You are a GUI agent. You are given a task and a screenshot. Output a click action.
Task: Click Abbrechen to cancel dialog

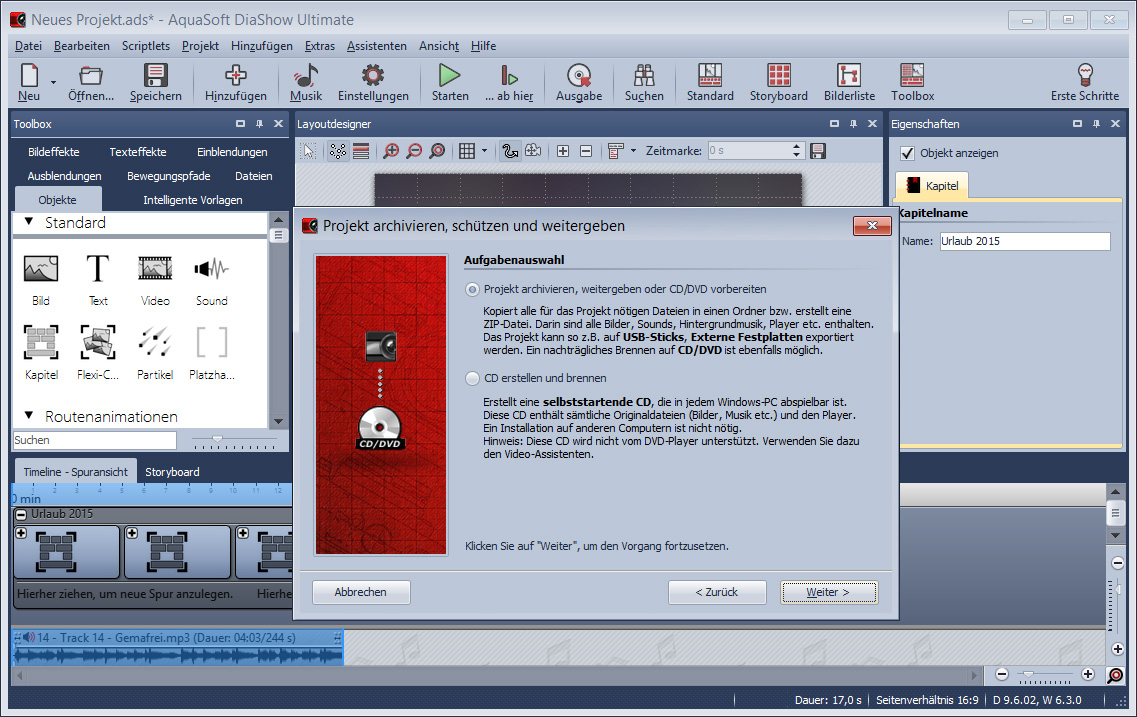pyautogui.click(x=360, y=592)
